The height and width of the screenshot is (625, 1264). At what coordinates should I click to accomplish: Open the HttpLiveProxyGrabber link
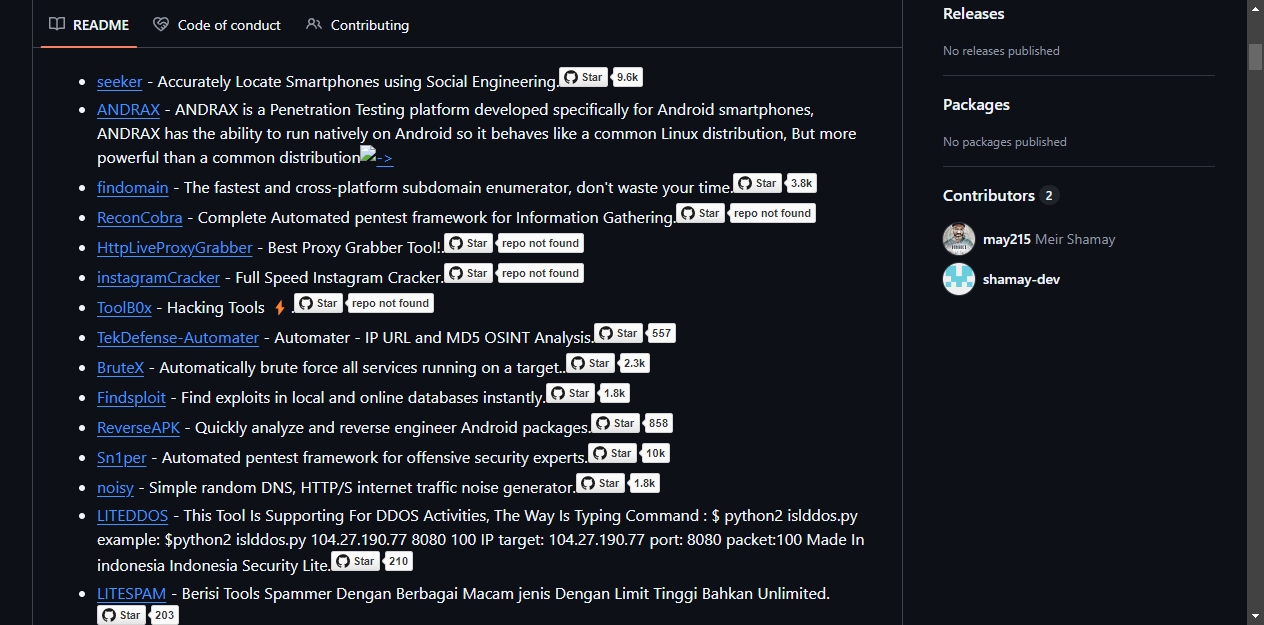click(x=175, y=247)
